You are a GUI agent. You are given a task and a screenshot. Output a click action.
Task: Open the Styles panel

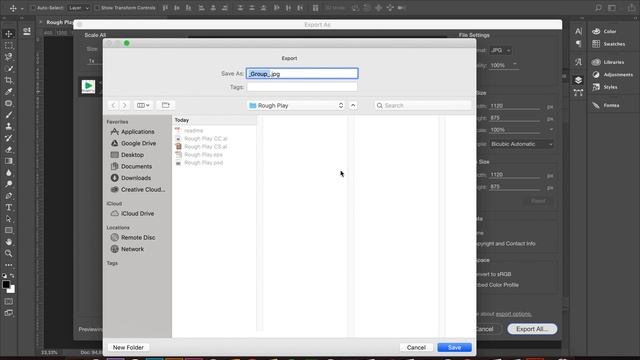pyautogui.click(x=604, y=87)
